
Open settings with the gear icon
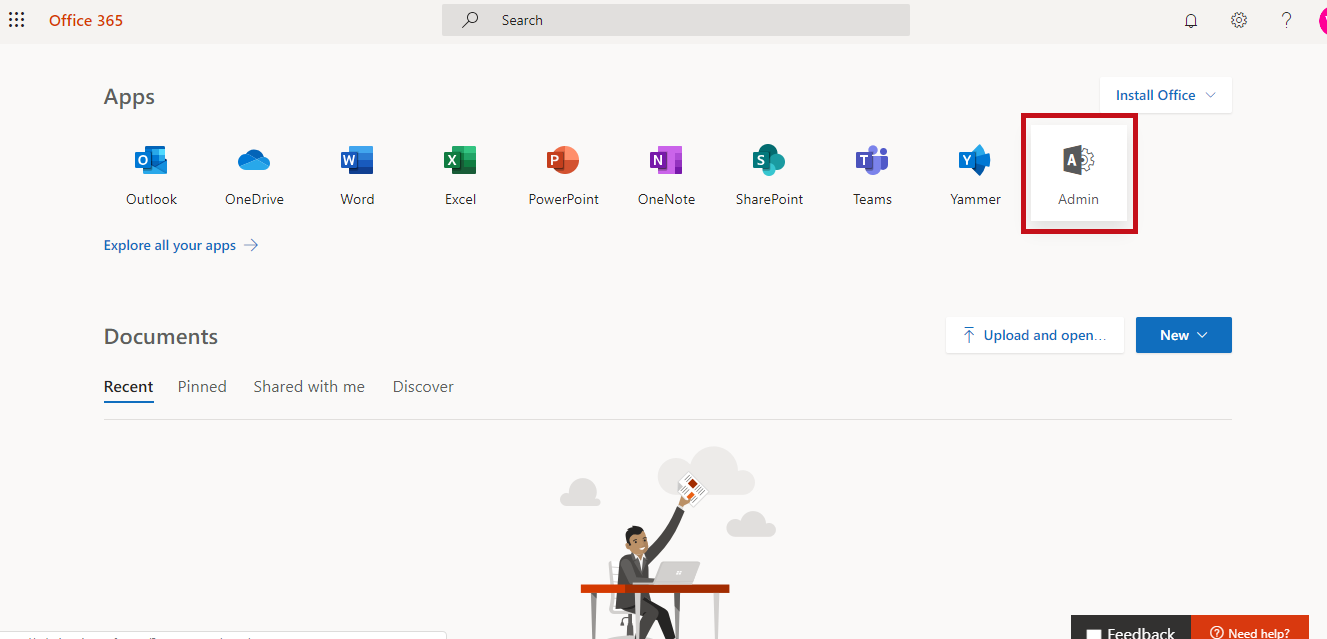pyautogui.click(x=1239, y=20)
